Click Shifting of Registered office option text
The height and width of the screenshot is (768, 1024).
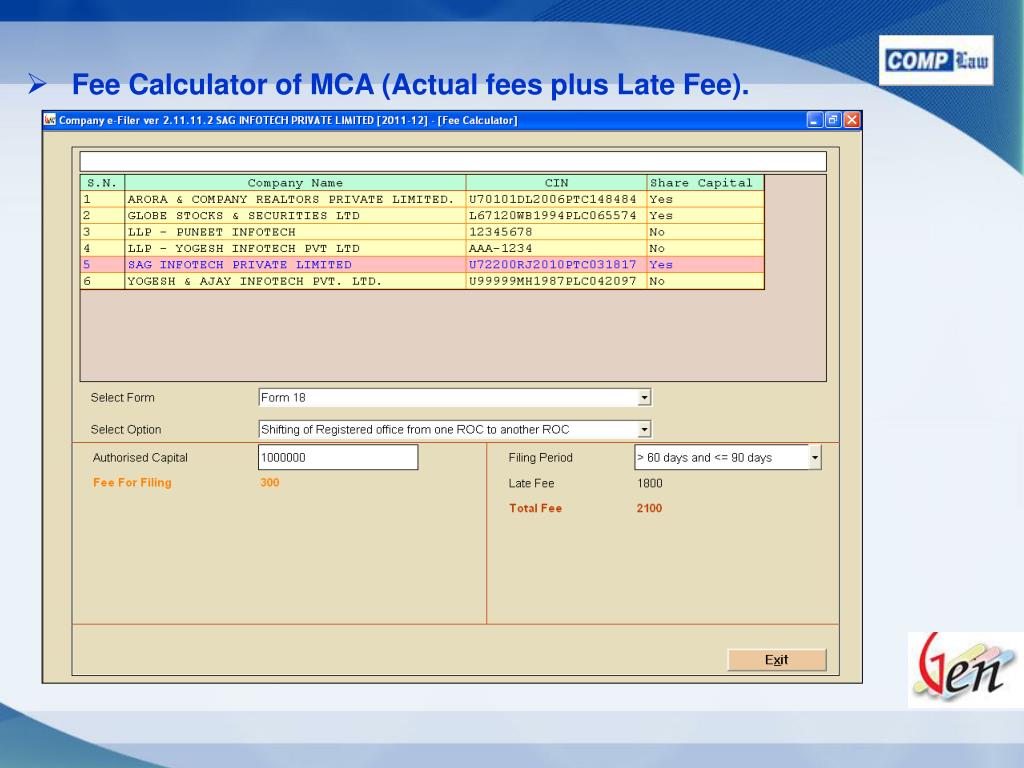click(415, 429)
